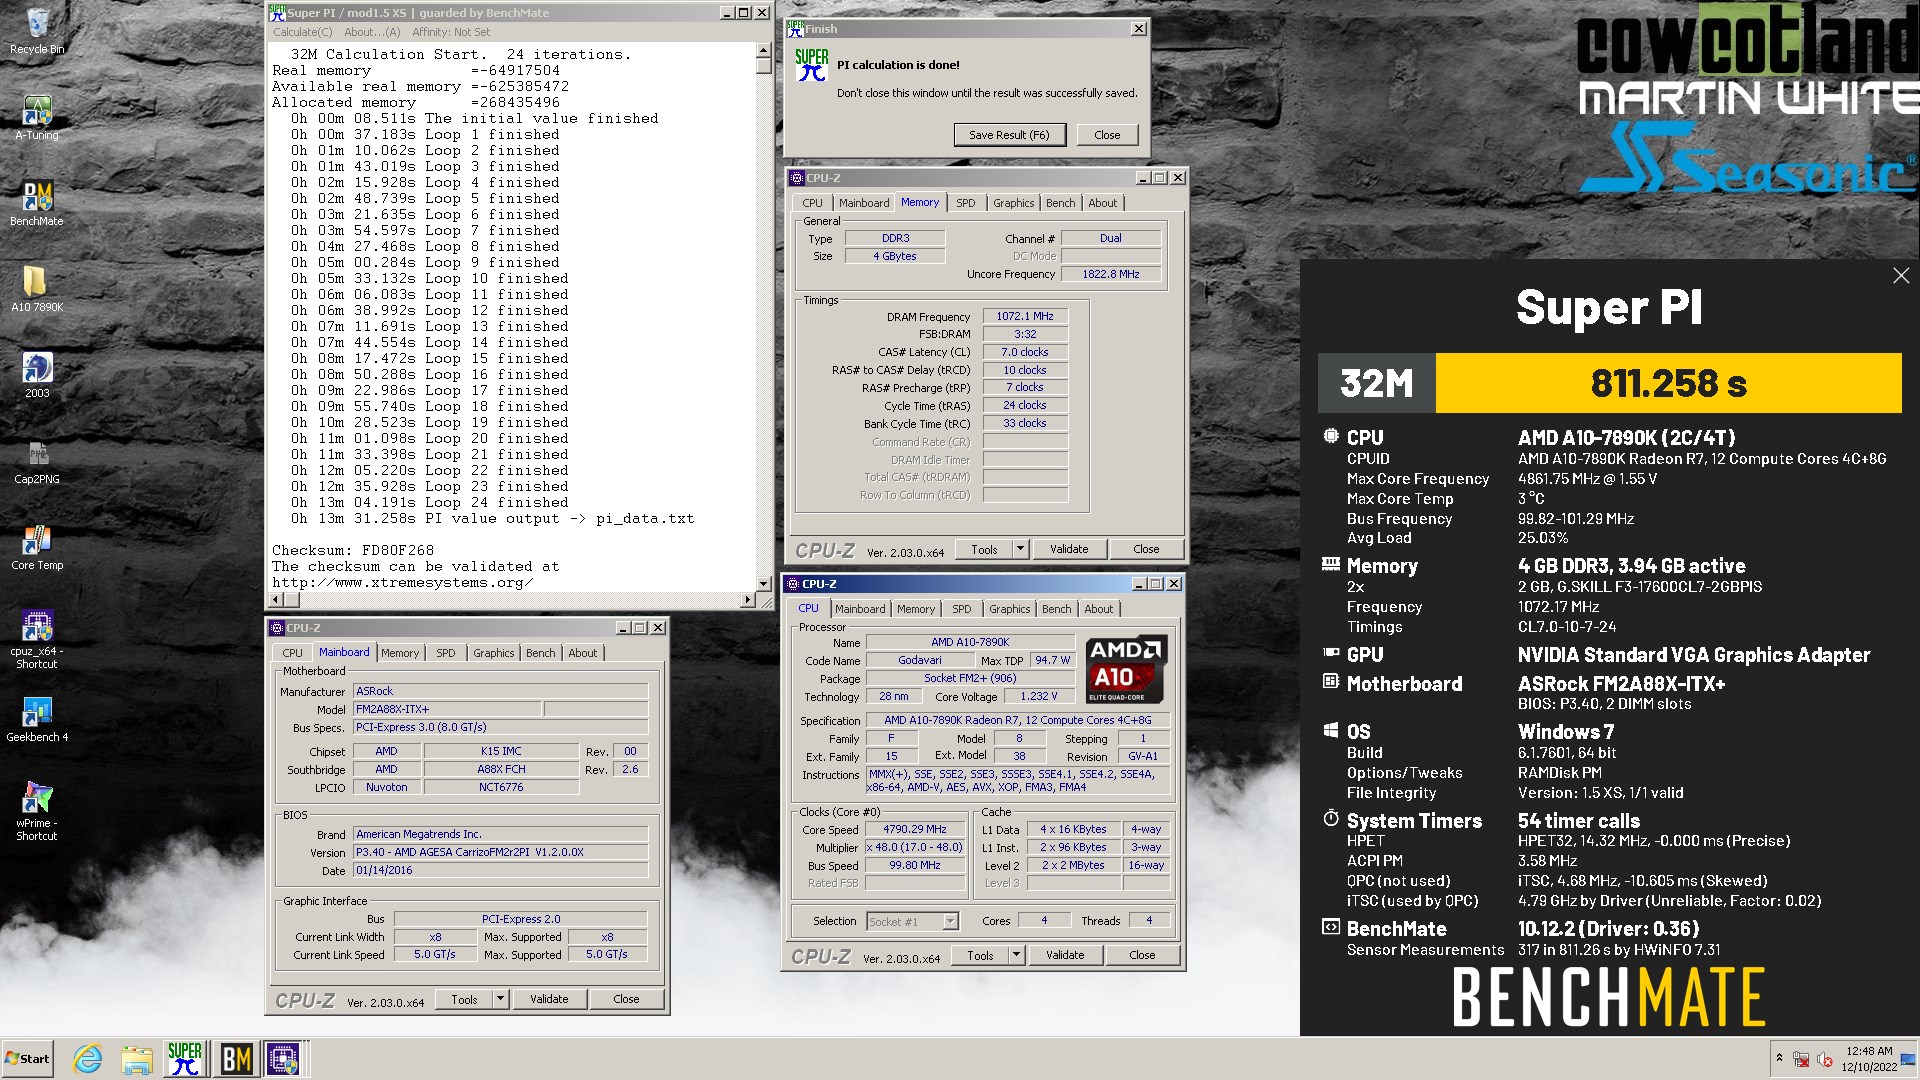Select Memory tab in CPU-Z CPU window

coord(915,609)
